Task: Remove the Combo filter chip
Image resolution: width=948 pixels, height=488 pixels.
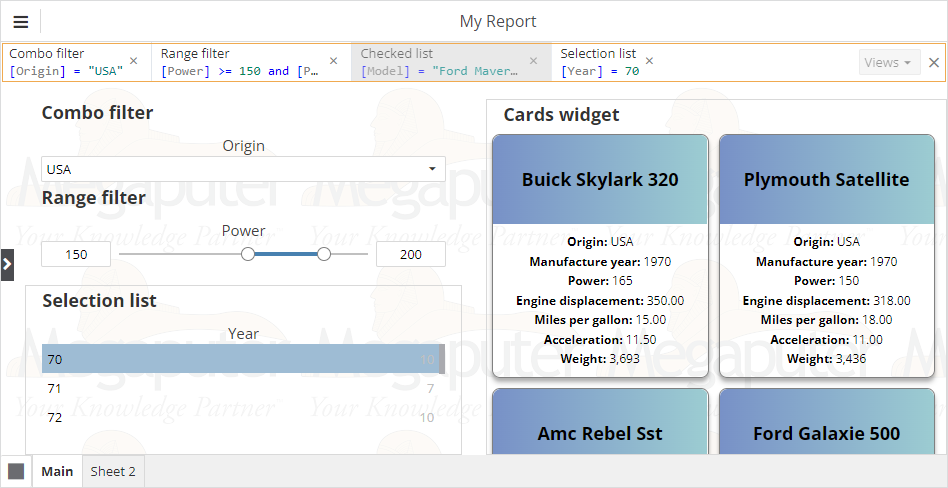Action: pos(134,61)
